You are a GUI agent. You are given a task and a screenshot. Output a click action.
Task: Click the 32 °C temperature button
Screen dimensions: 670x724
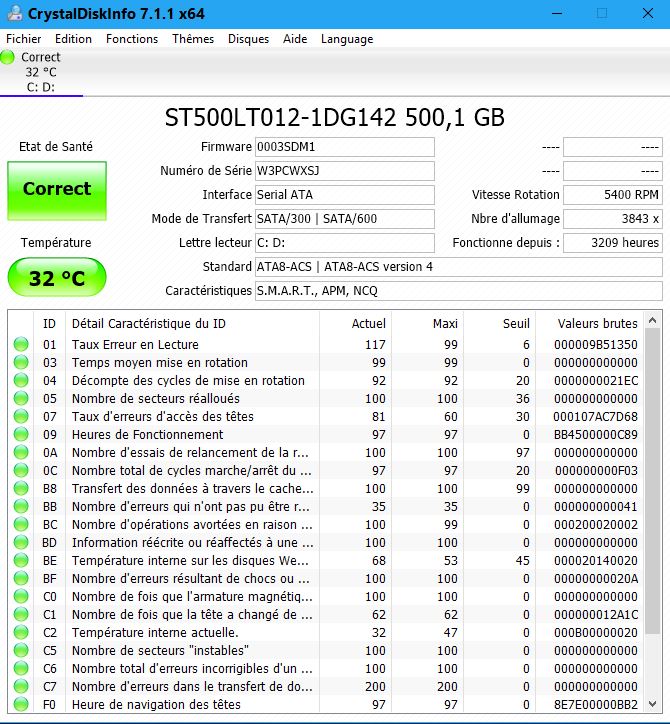(x=57, y=277)
